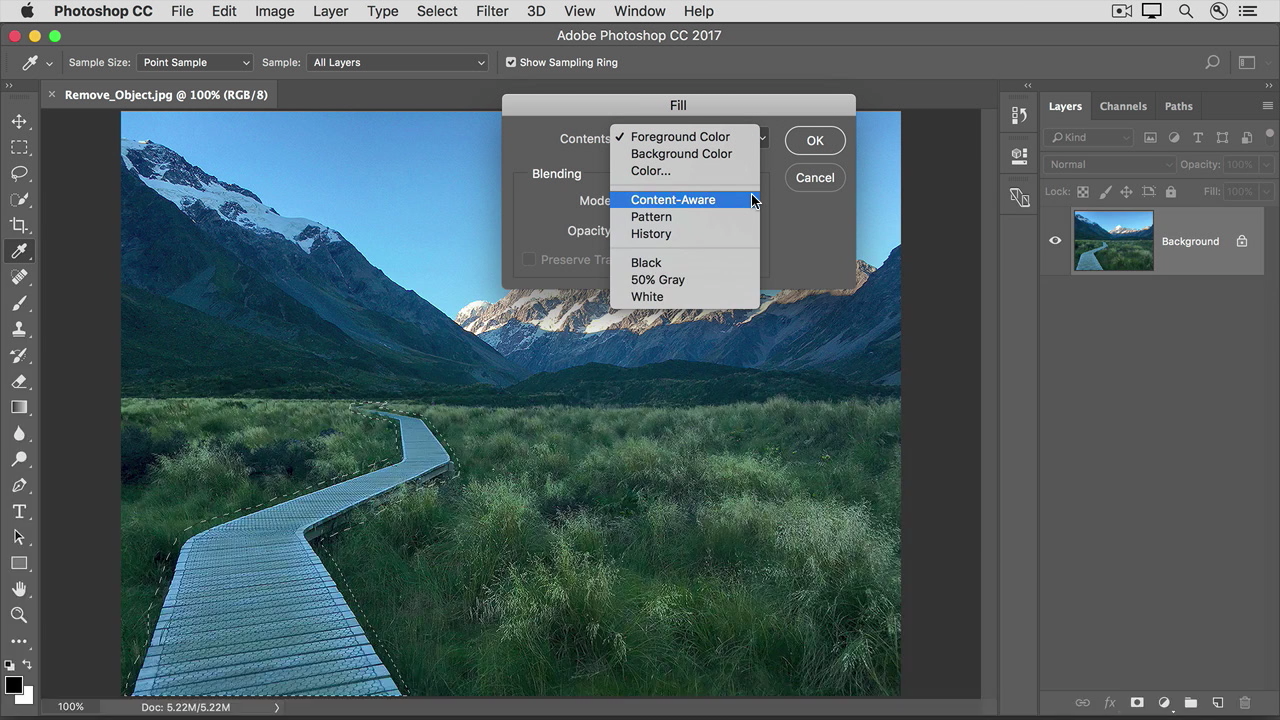Switch to the Channels tab
The height and width of the screenshot is (720, 1280).
pyautogui.click(x=1122, y=106)
